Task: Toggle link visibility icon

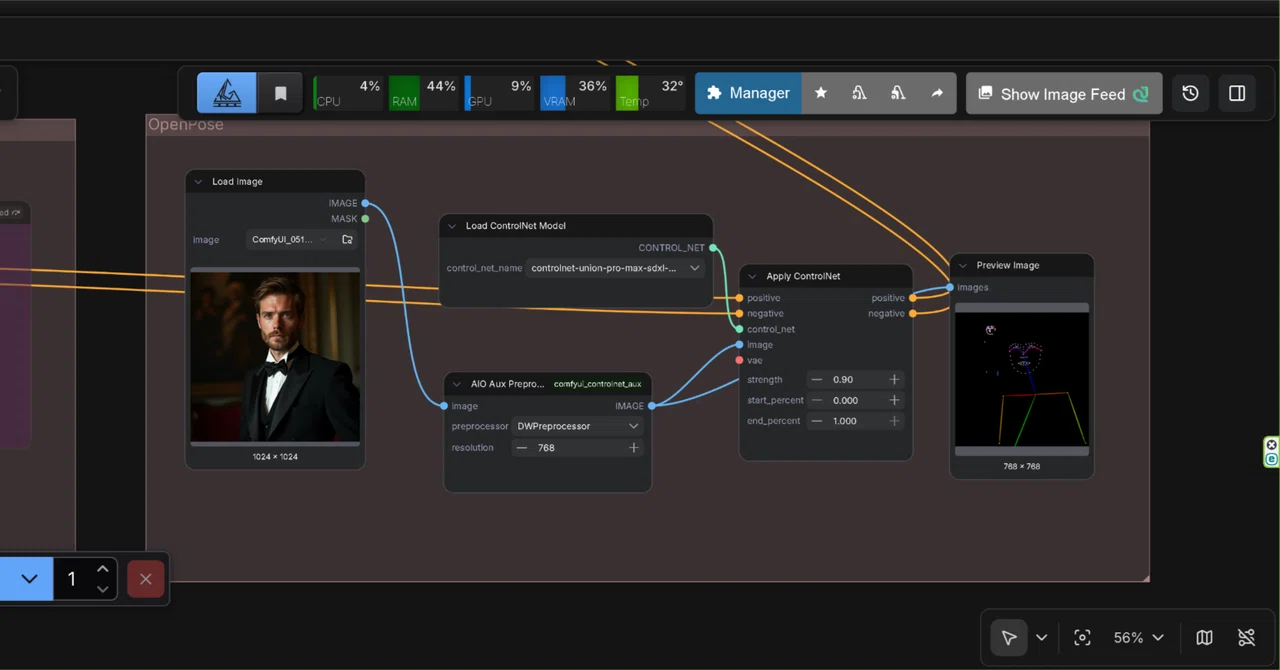Action: [x=1246, y=638]
